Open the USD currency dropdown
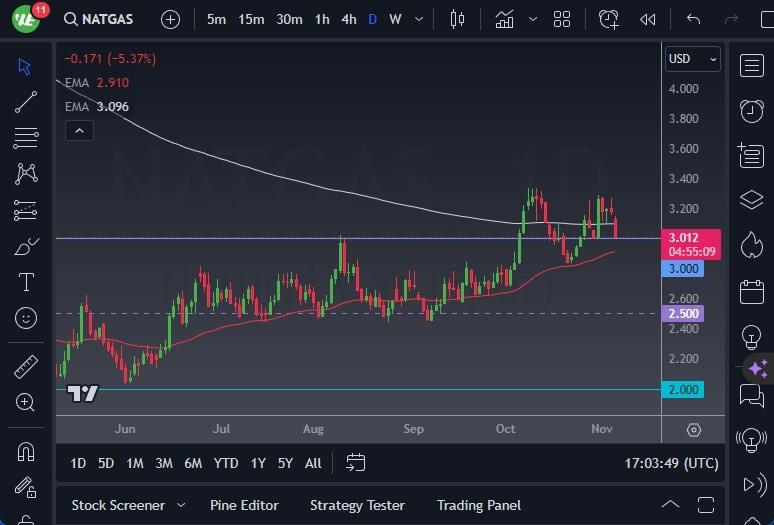 point(692,59)
